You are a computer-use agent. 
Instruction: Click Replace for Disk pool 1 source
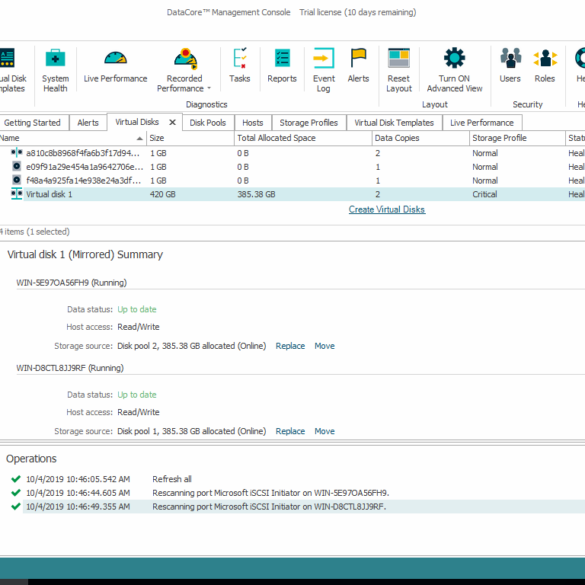click(x=290, y=431)
